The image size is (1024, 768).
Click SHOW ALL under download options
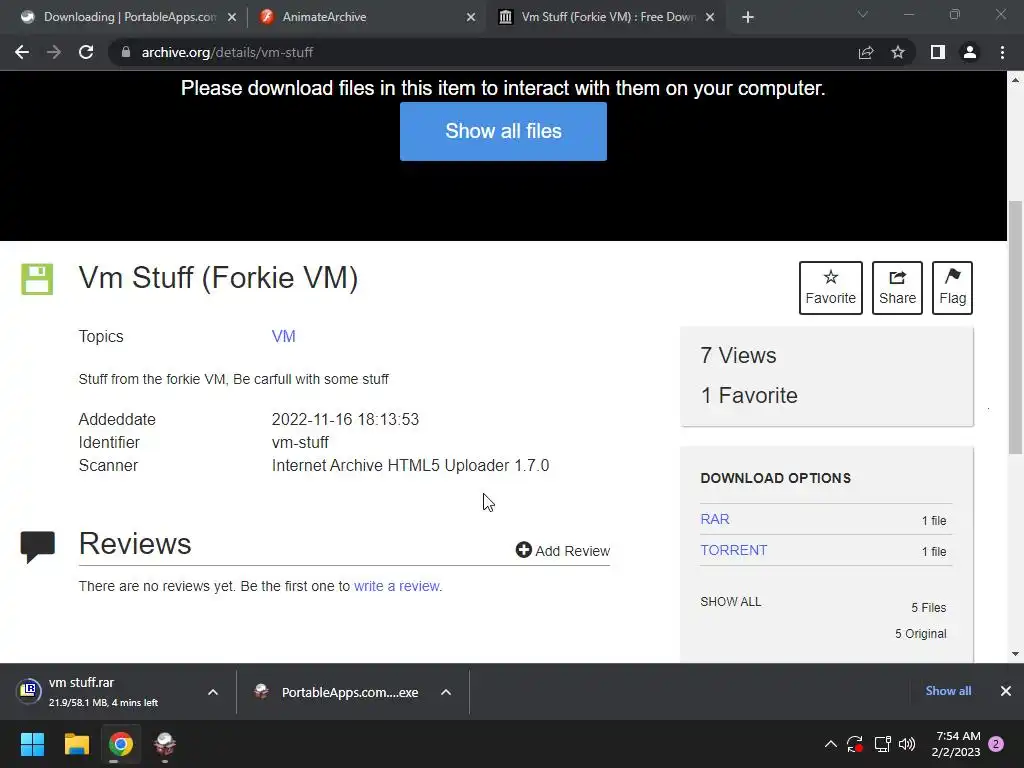pos(731,602)
